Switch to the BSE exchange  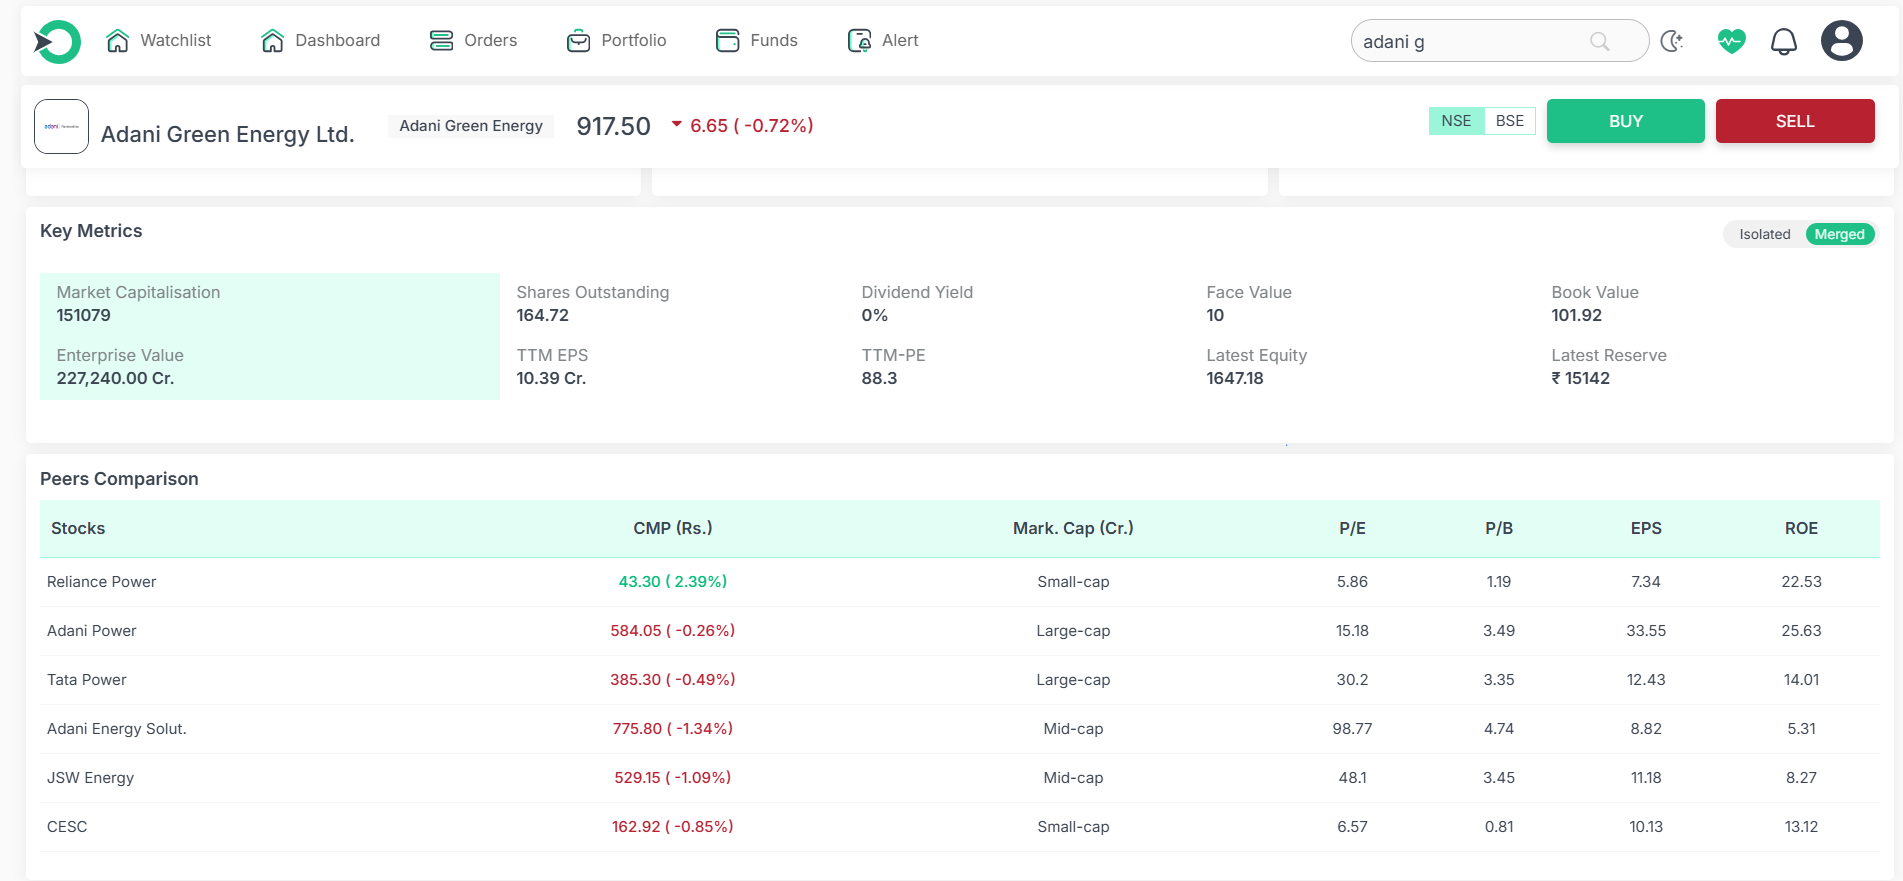click(1510, 121)
